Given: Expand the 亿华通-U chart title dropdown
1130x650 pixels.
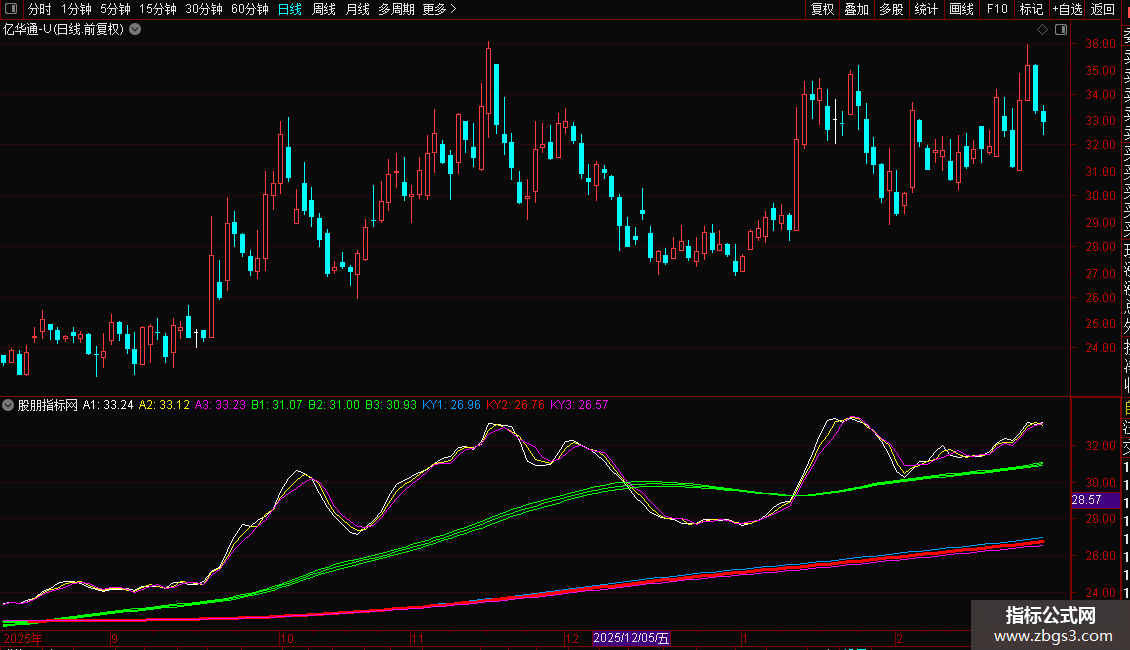Looking at the screenshot, I should [x=135, y=29].
